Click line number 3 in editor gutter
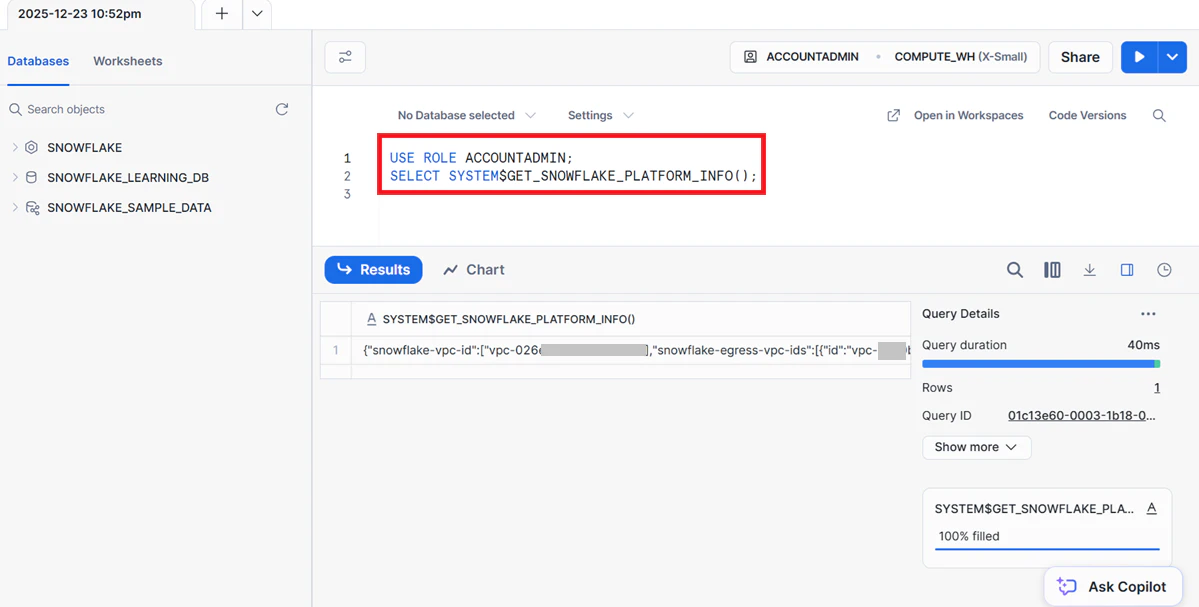Viewport: 1199px width, 607px height. [347, 194]
